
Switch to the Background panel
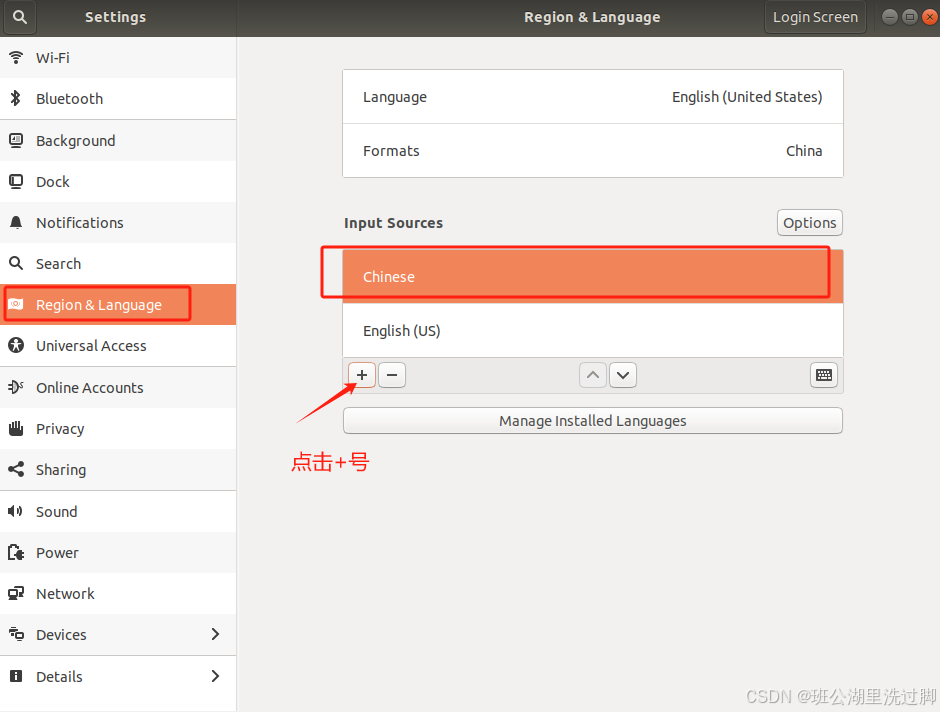(118, 140)
